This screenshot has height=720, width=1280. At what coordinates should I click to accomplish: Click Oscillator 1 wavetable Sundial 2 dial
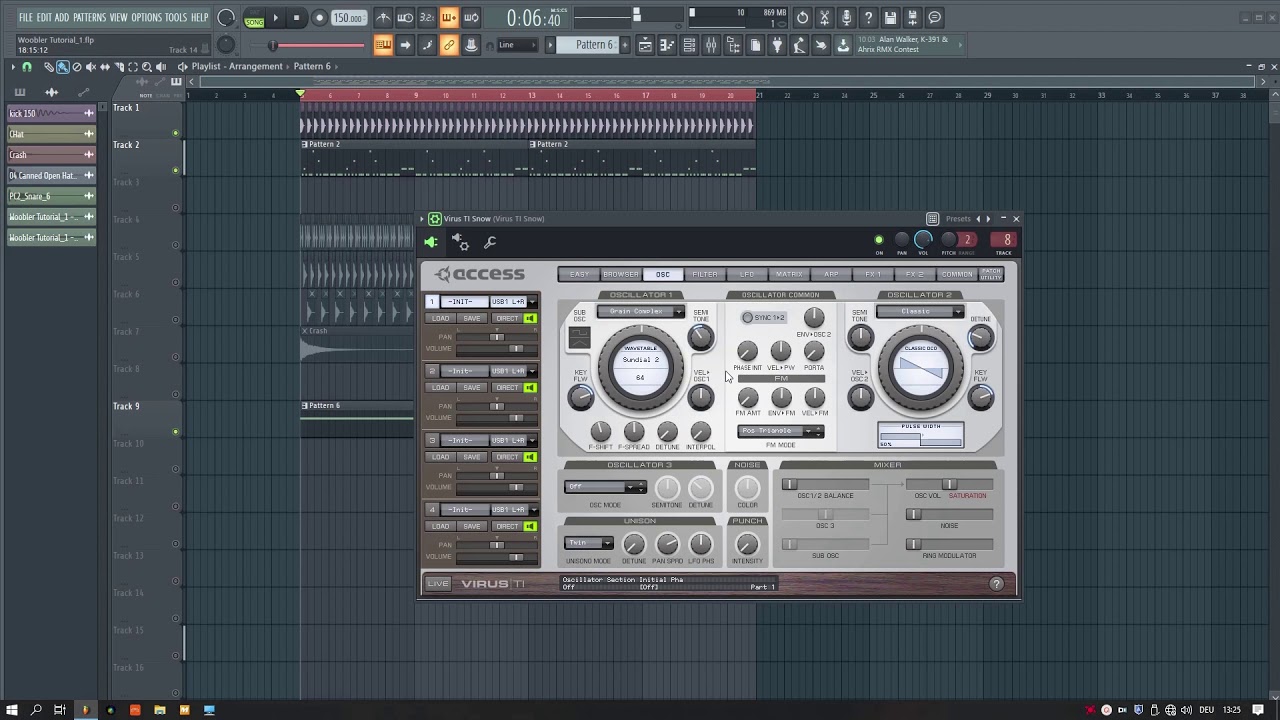[x=640, y=367]
